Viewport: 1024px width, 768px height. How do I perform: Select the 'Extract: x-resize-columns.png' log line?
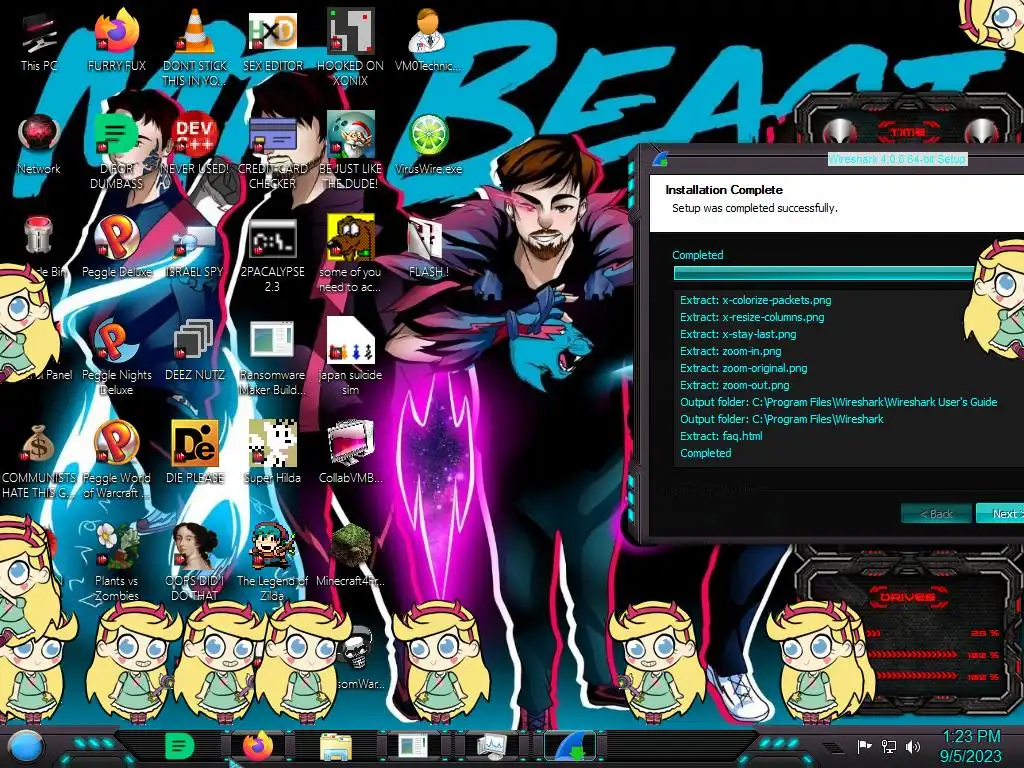pos(752,317)
